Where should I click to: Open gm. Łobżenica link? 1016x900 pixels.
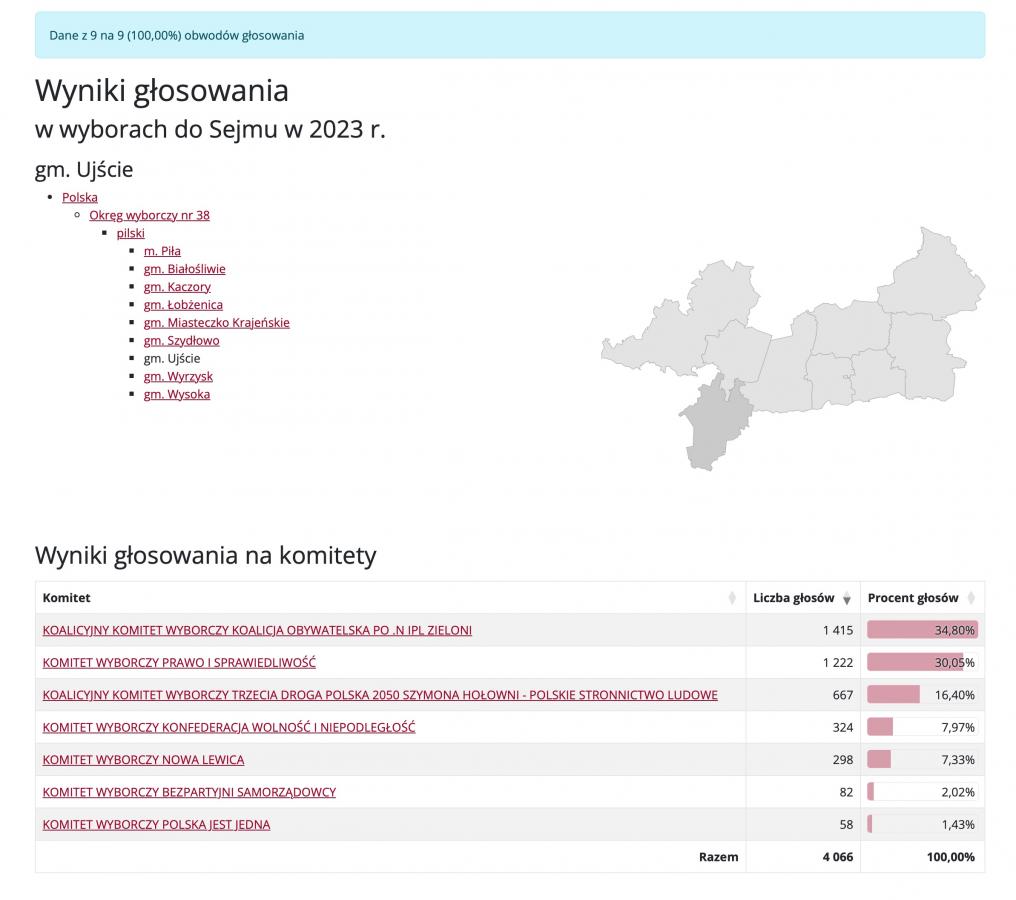click(183, 305)
